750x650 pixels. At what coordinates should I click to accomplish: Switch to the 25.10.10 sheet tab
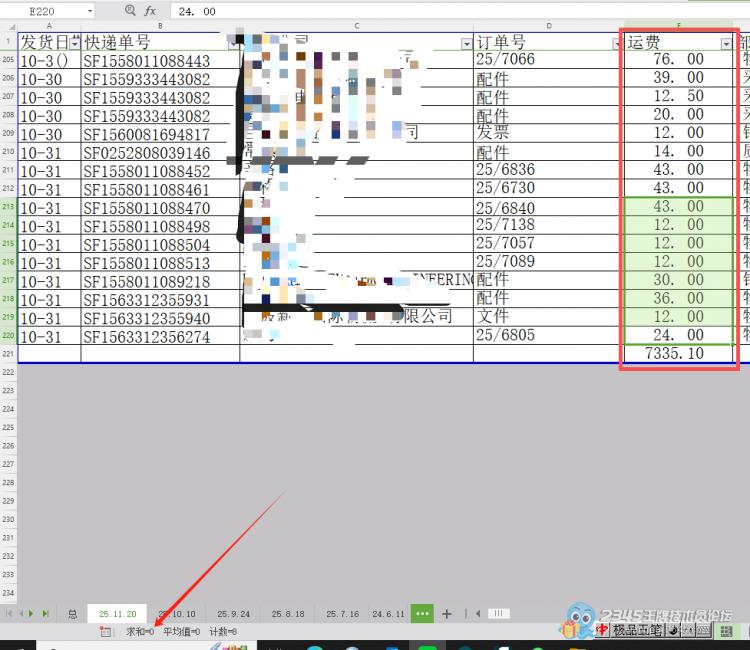176,613
